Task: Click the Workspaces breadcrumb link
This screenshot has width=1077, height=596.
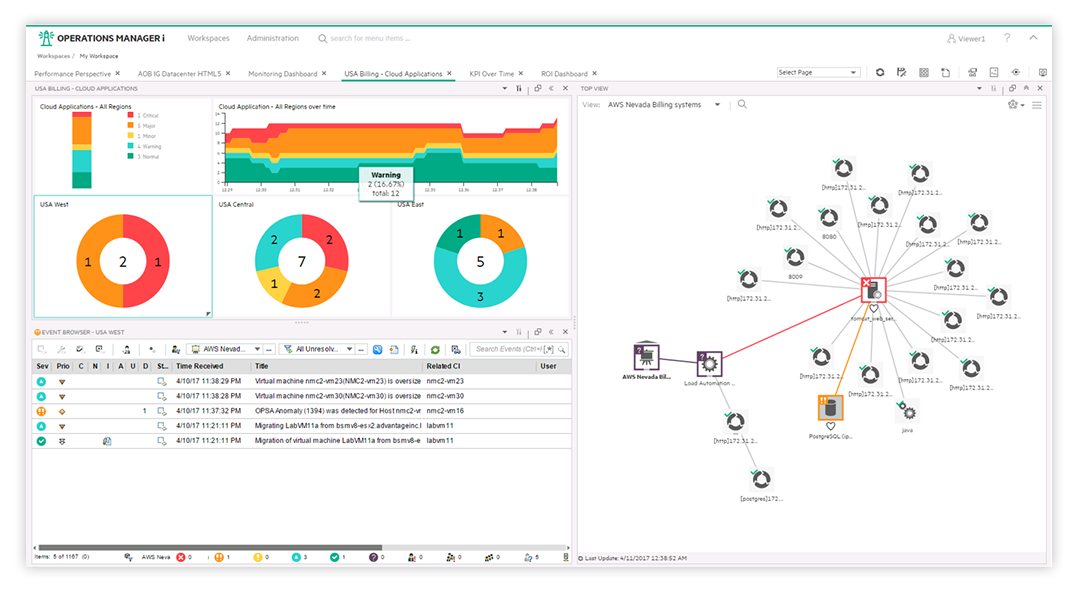Action: coord(53,56)
